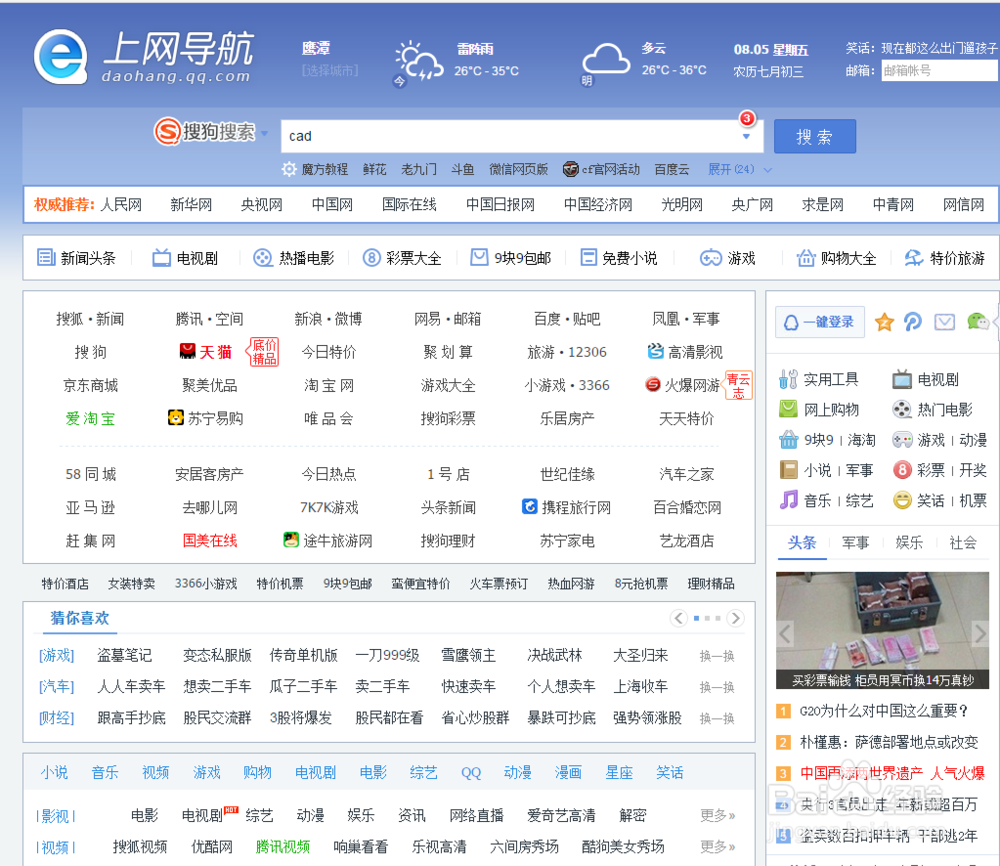The image size is (1000, 866).
Task: Refresh 游戏 row with 换一换
Action: point(717,656)
